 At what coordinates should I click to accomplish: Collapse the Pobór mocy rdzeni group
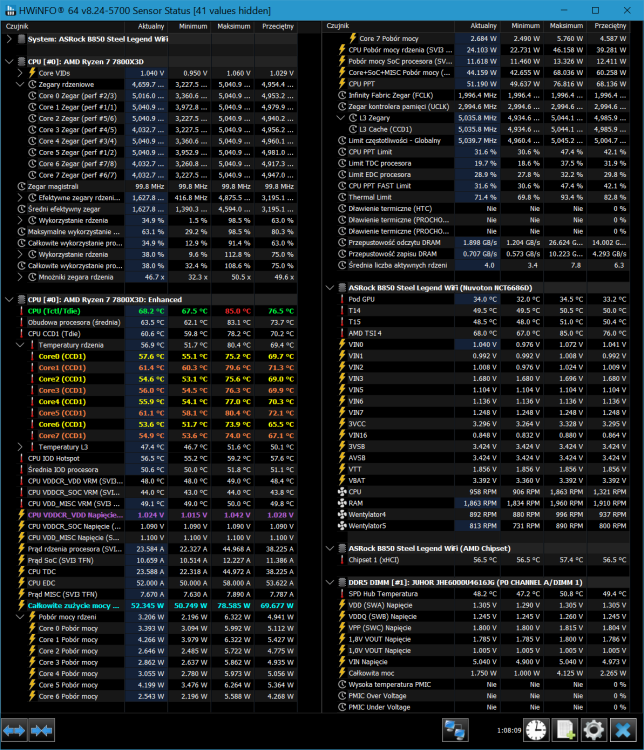[x=20, y=617]
